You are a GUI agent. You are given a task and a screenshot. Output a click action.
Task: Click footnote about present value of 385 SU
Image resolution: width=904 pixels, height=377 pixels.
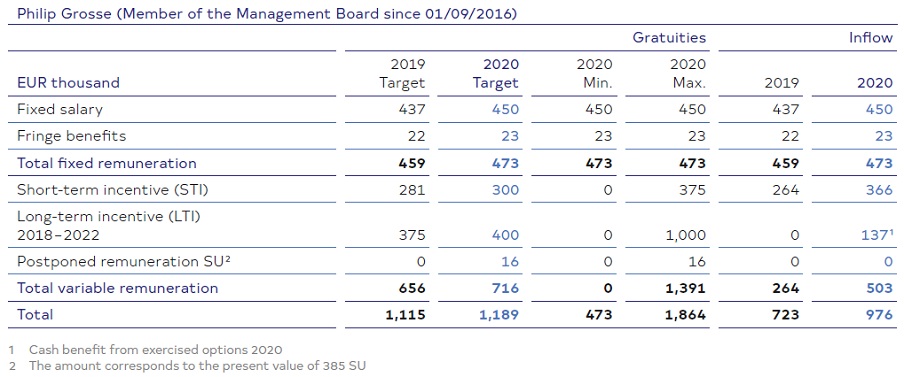point(187,365)
